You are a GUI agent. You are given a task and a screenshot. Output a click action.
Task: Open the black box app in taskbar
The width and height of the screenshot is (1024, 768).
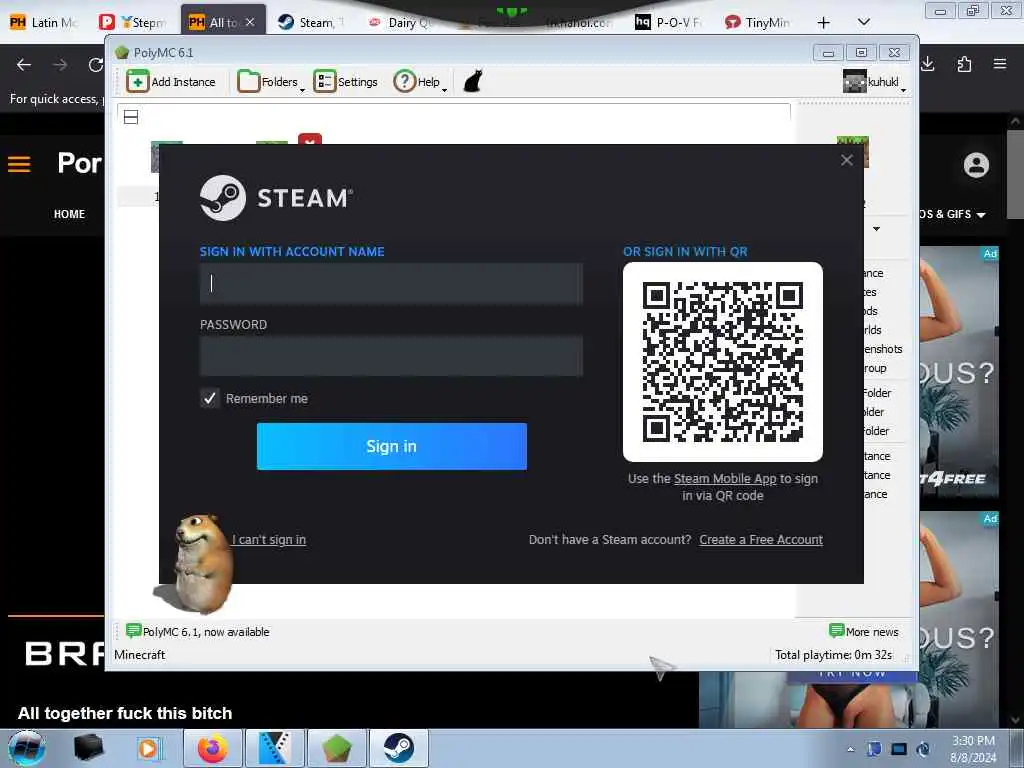[x=89, y=748]
